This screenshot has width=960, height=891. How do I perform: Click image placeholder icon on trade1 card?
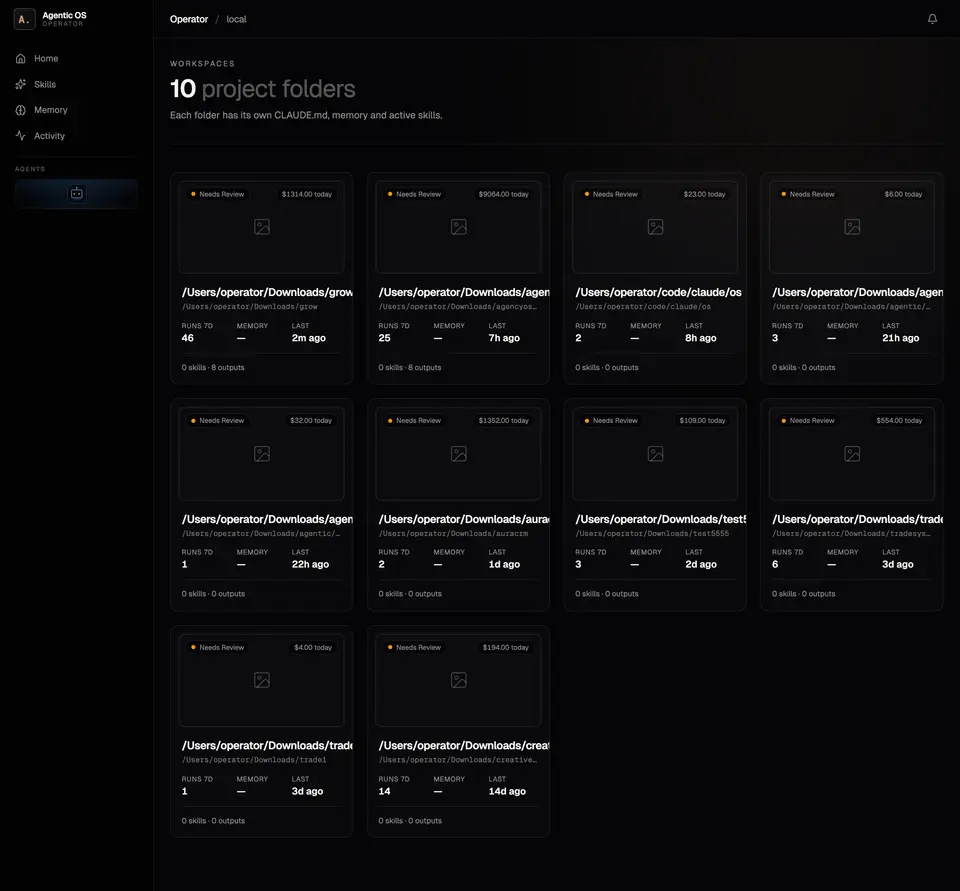click(262, 680)
